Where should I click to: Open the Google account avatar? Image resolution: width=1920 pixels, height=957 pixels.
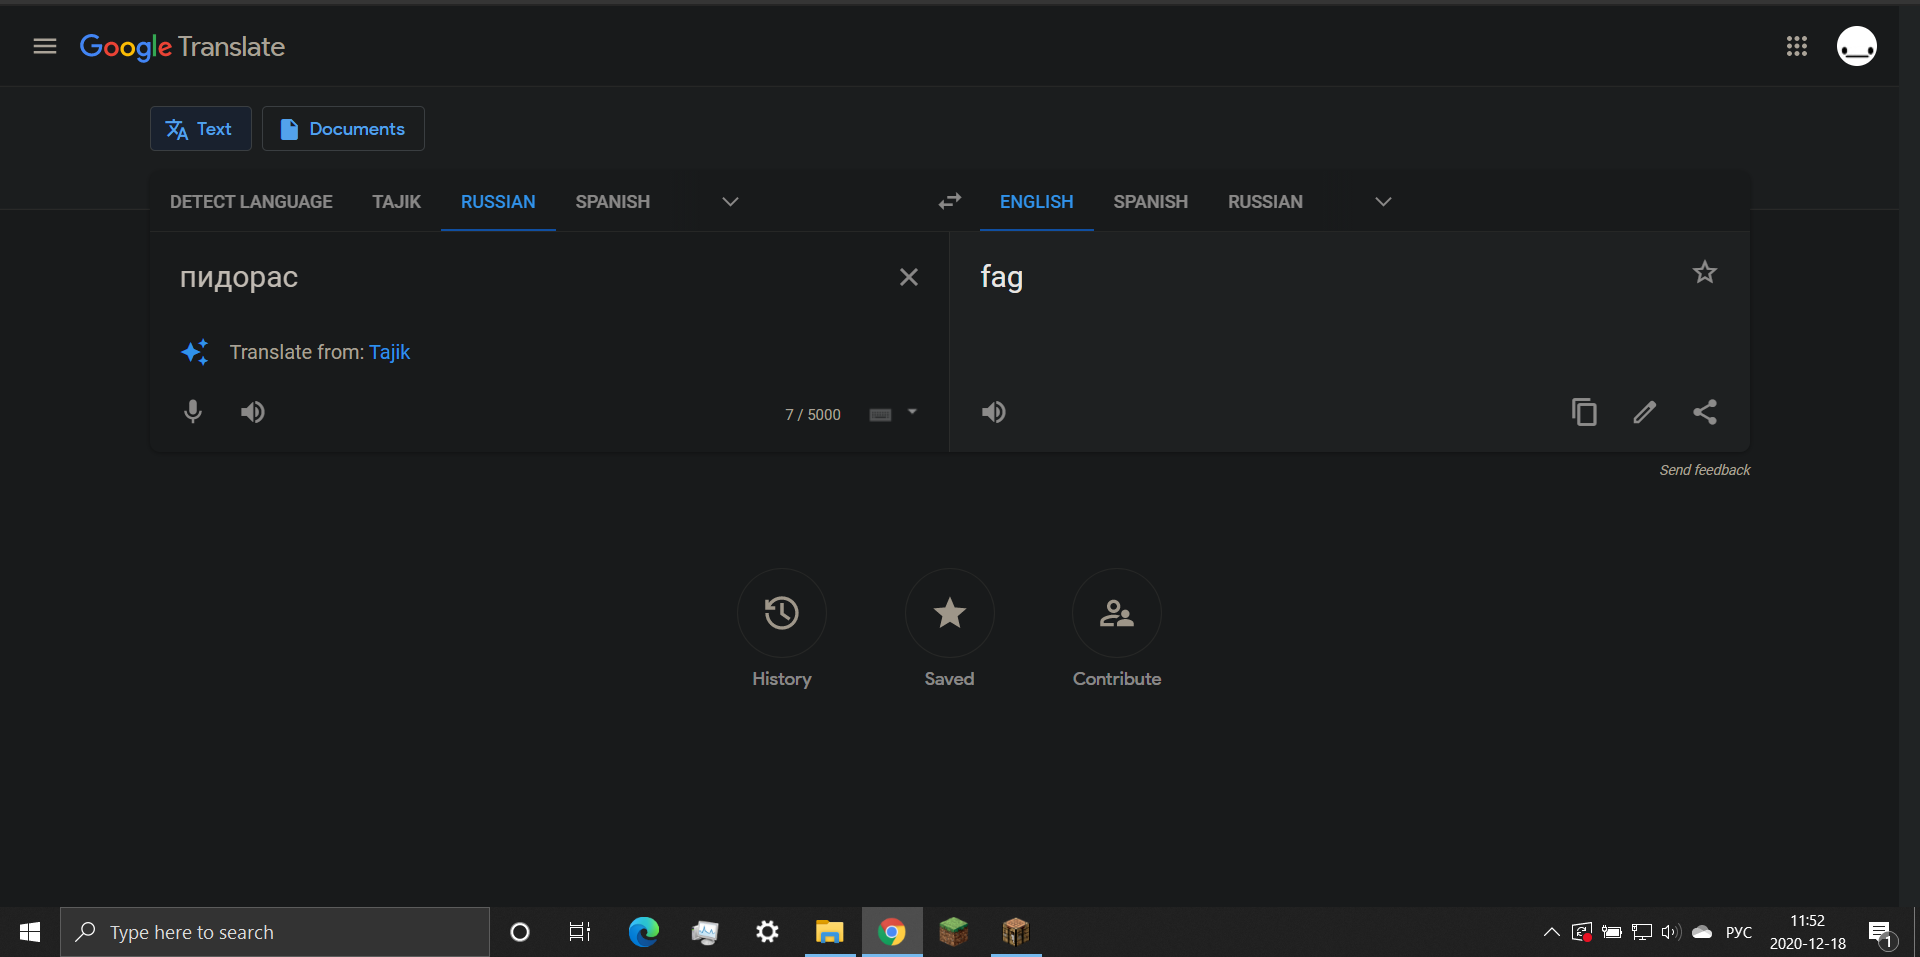point(1856,46)
